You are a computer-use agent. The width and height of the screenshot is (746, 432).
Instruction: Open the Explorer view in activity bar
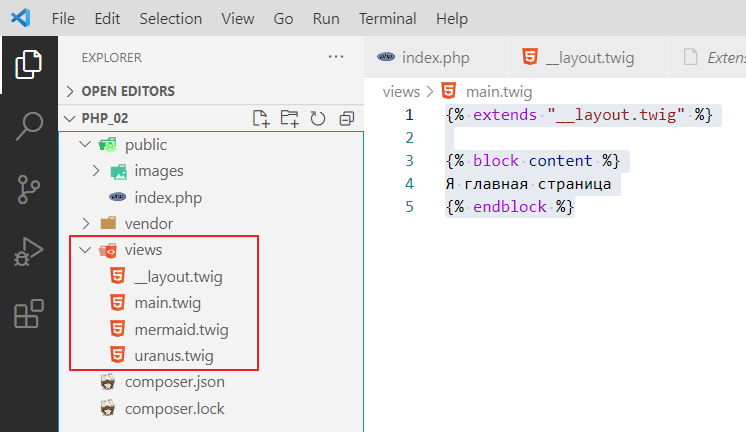click(29, 65)
